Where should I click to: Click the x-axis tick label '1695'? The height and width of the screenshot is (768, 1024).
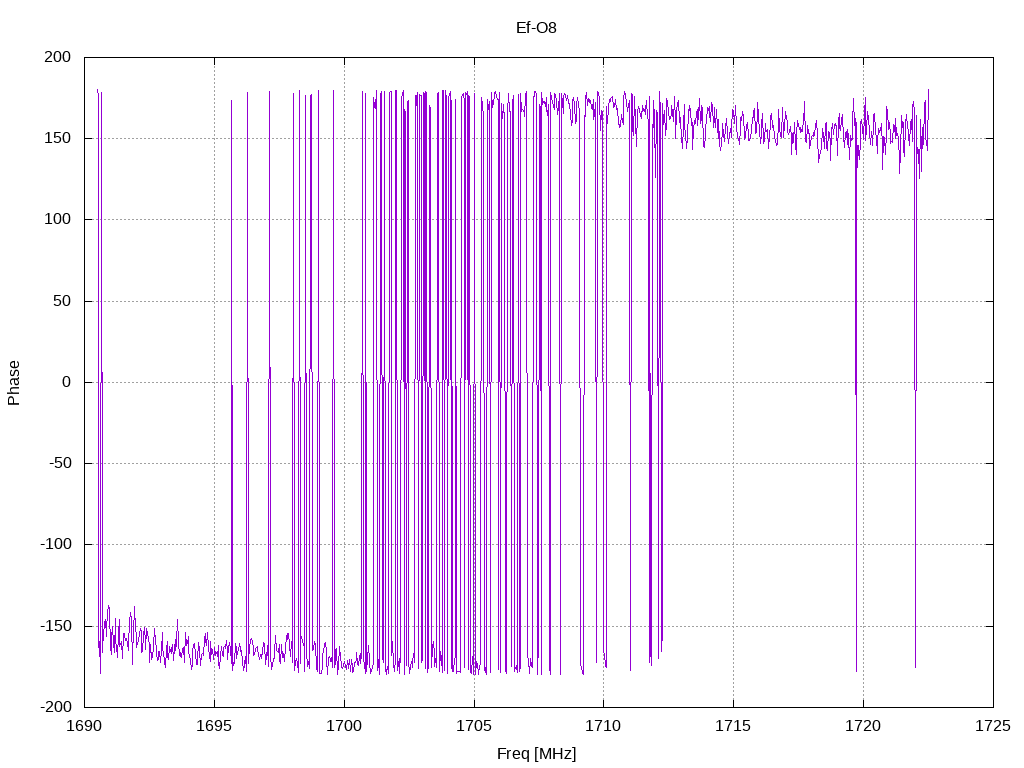pos(214,726)
